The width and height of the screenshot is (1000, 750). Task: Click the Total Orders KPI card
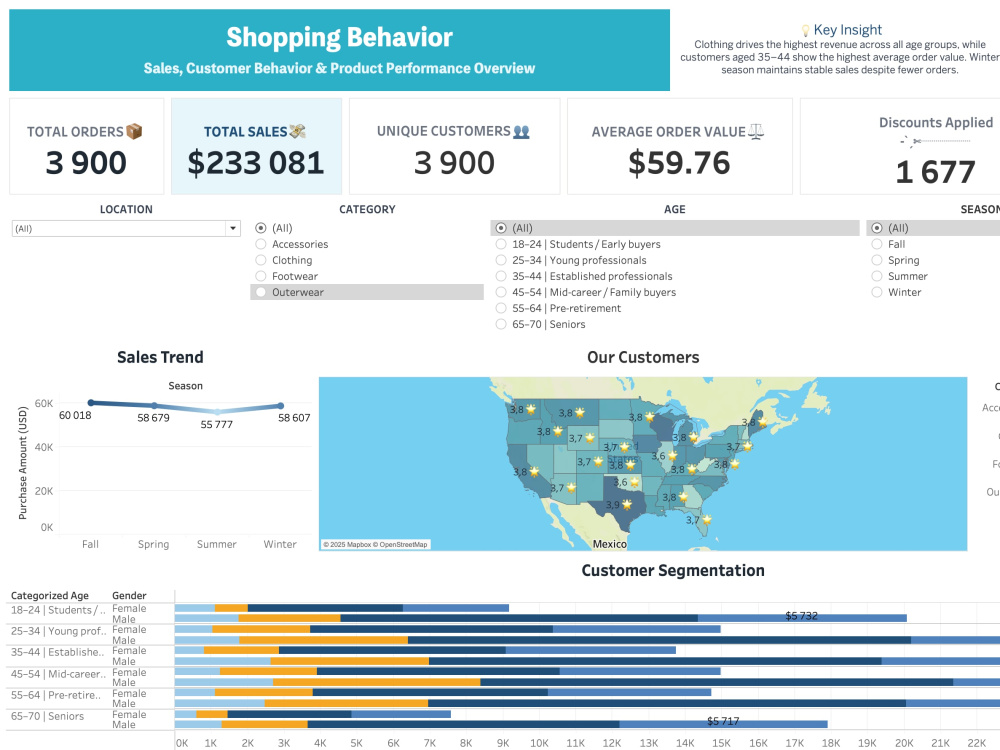tap(87, 146)
